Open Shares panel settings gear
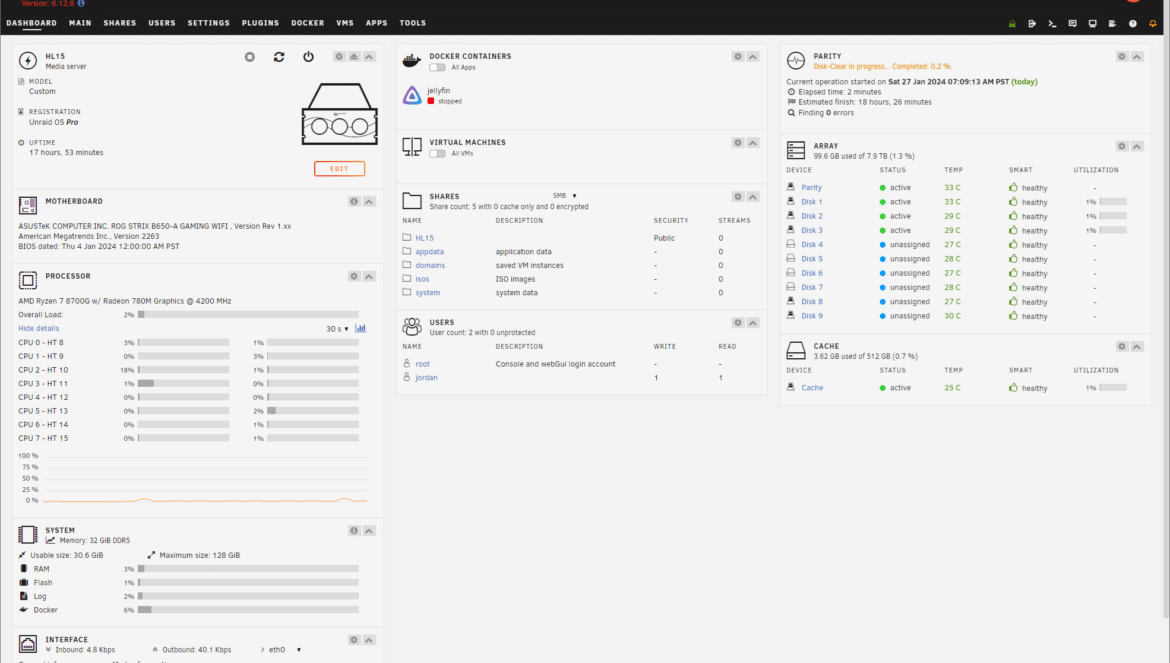This screenshot has width=1170, height=663. click(x=738, y=197)
